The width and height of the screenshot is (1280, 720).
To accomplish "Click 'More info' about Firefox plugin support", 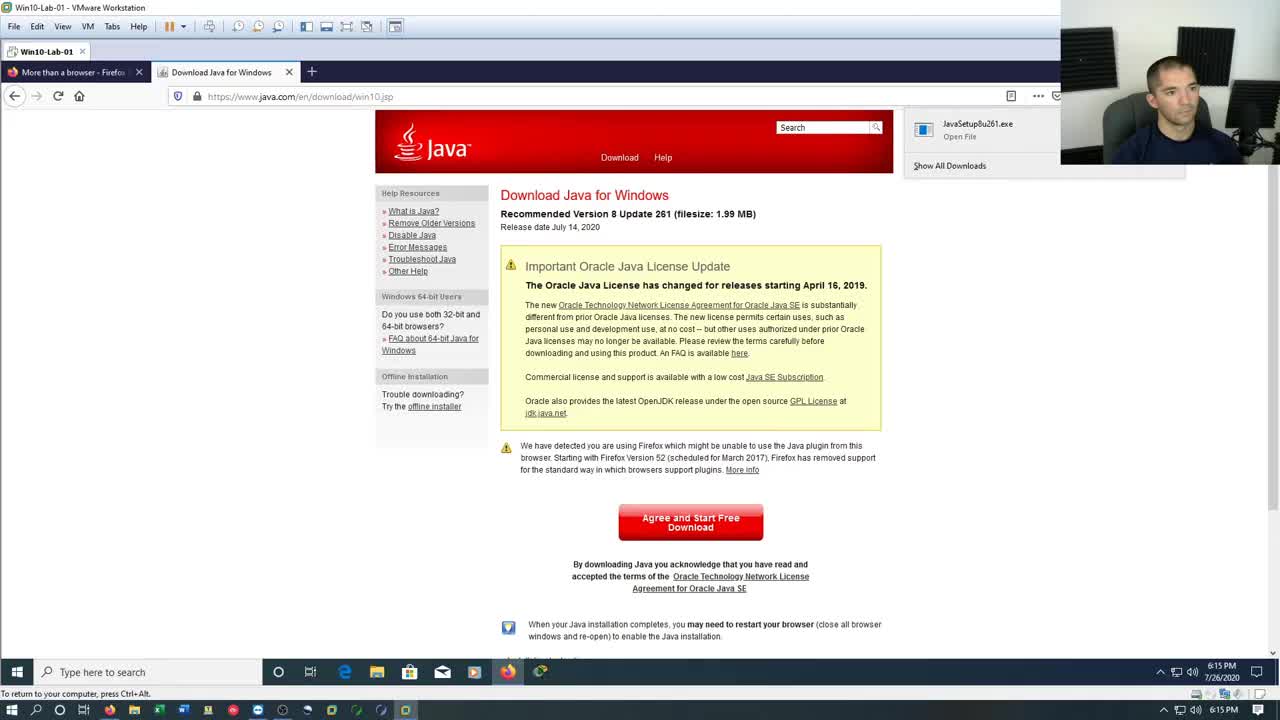I will coord(742,470).
